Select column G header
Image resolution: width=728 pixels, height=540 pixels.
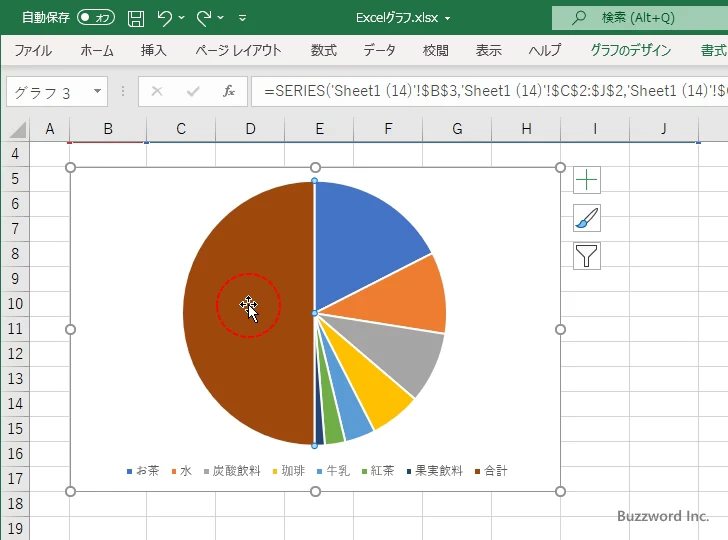point(457,129)
